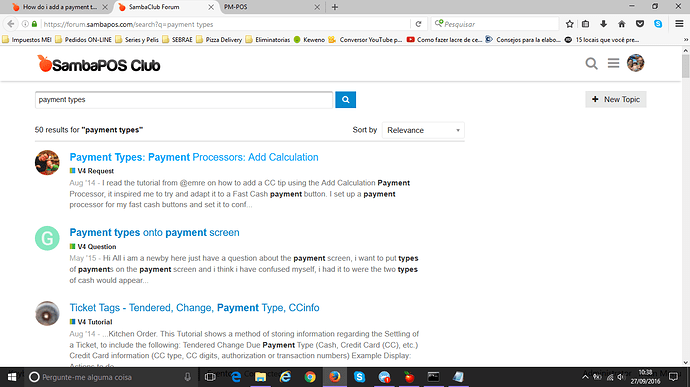This screenshot has height=387, width=690.
Task: Close the SambaClub Forum tab
Action: click(x=211, y=7)
